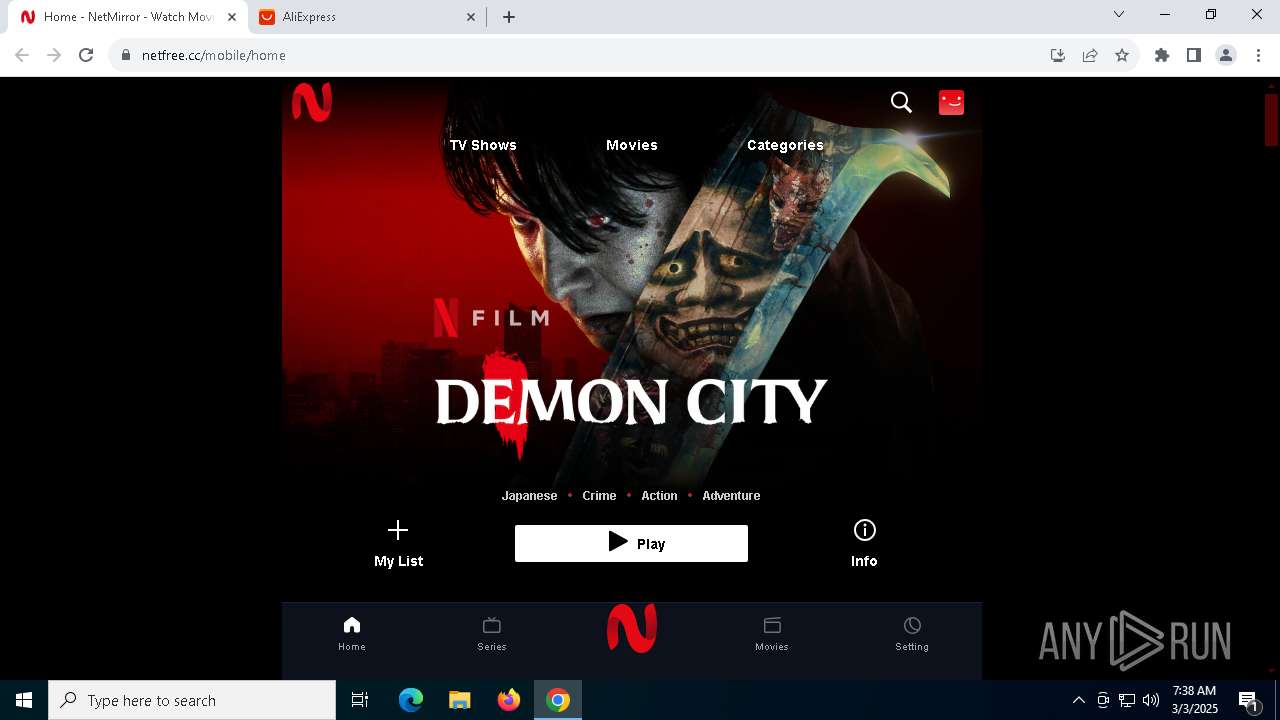The height and width of the screenshot is (720, 1280).
Task: Open Chrome extensions puzzle icon
Action: click(x=1162, y=55)
